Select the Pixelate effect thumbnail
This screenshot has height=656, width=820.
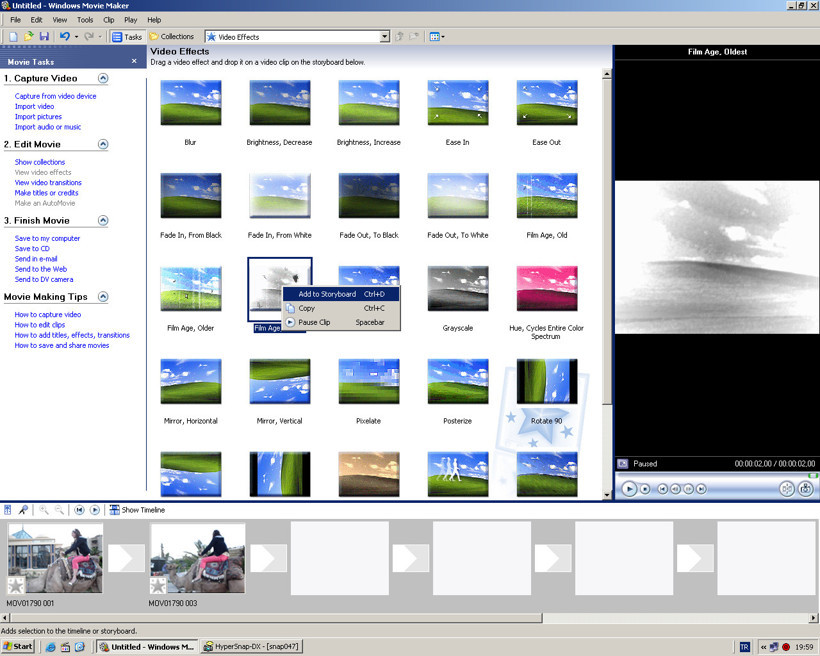369,381
